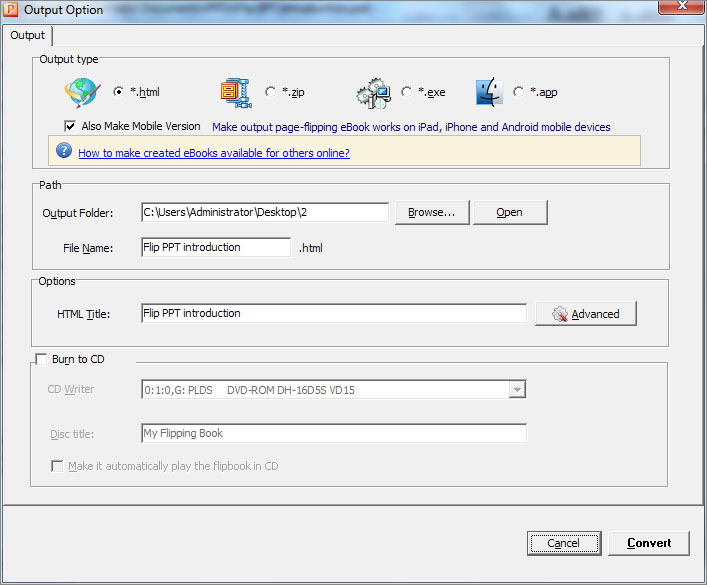Image resolution: width=707 pixels, height=585 pixels.
Task: Click Open to view output folder
Action: [510, 212]
